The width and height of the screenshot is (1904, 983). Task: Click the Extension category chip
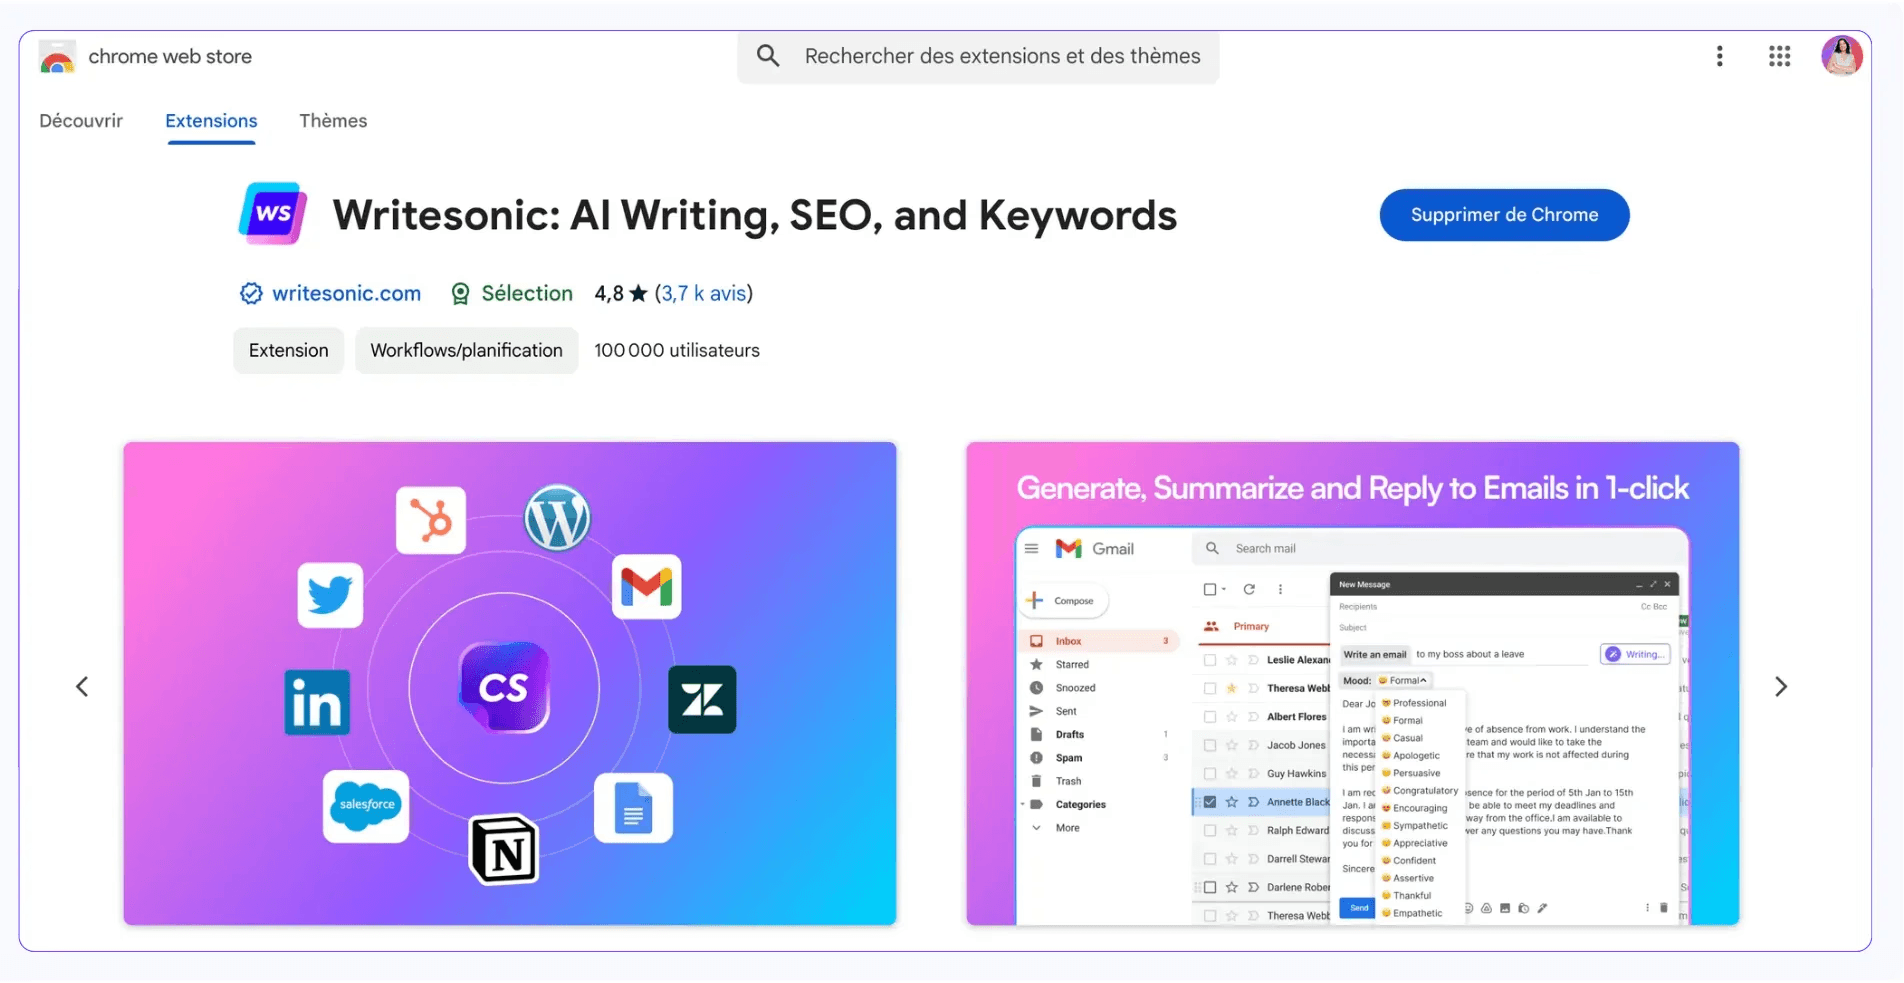click(288, 350)
